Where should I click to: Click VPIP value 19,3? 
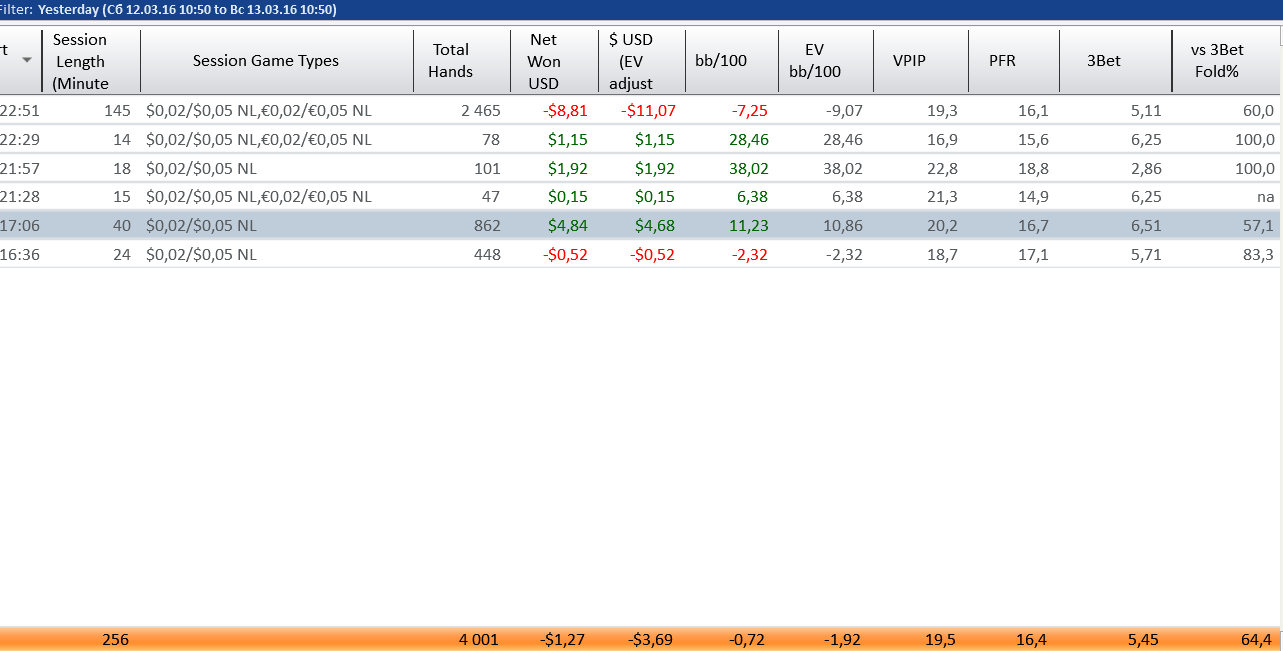942,111
